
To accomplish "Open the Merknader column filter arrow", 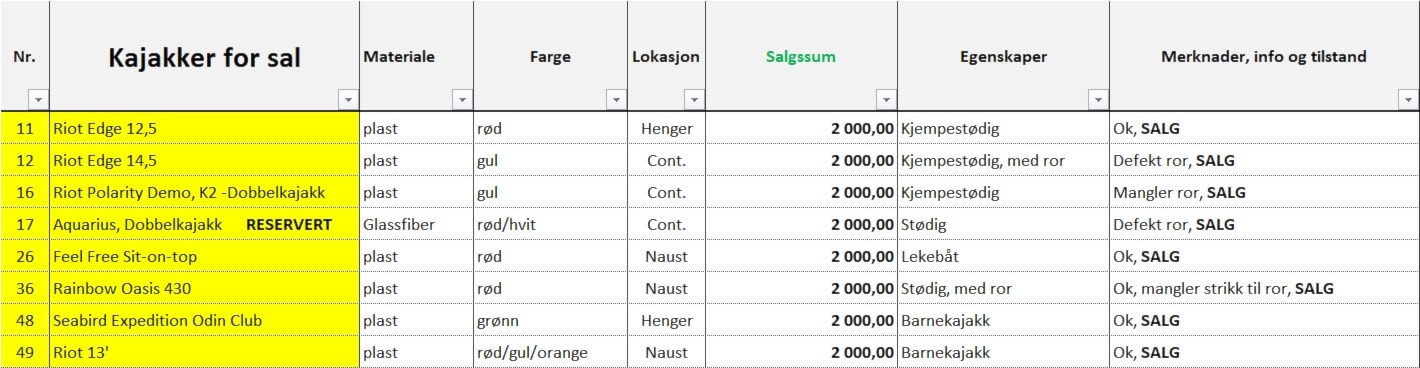I will click(1408, 100).
